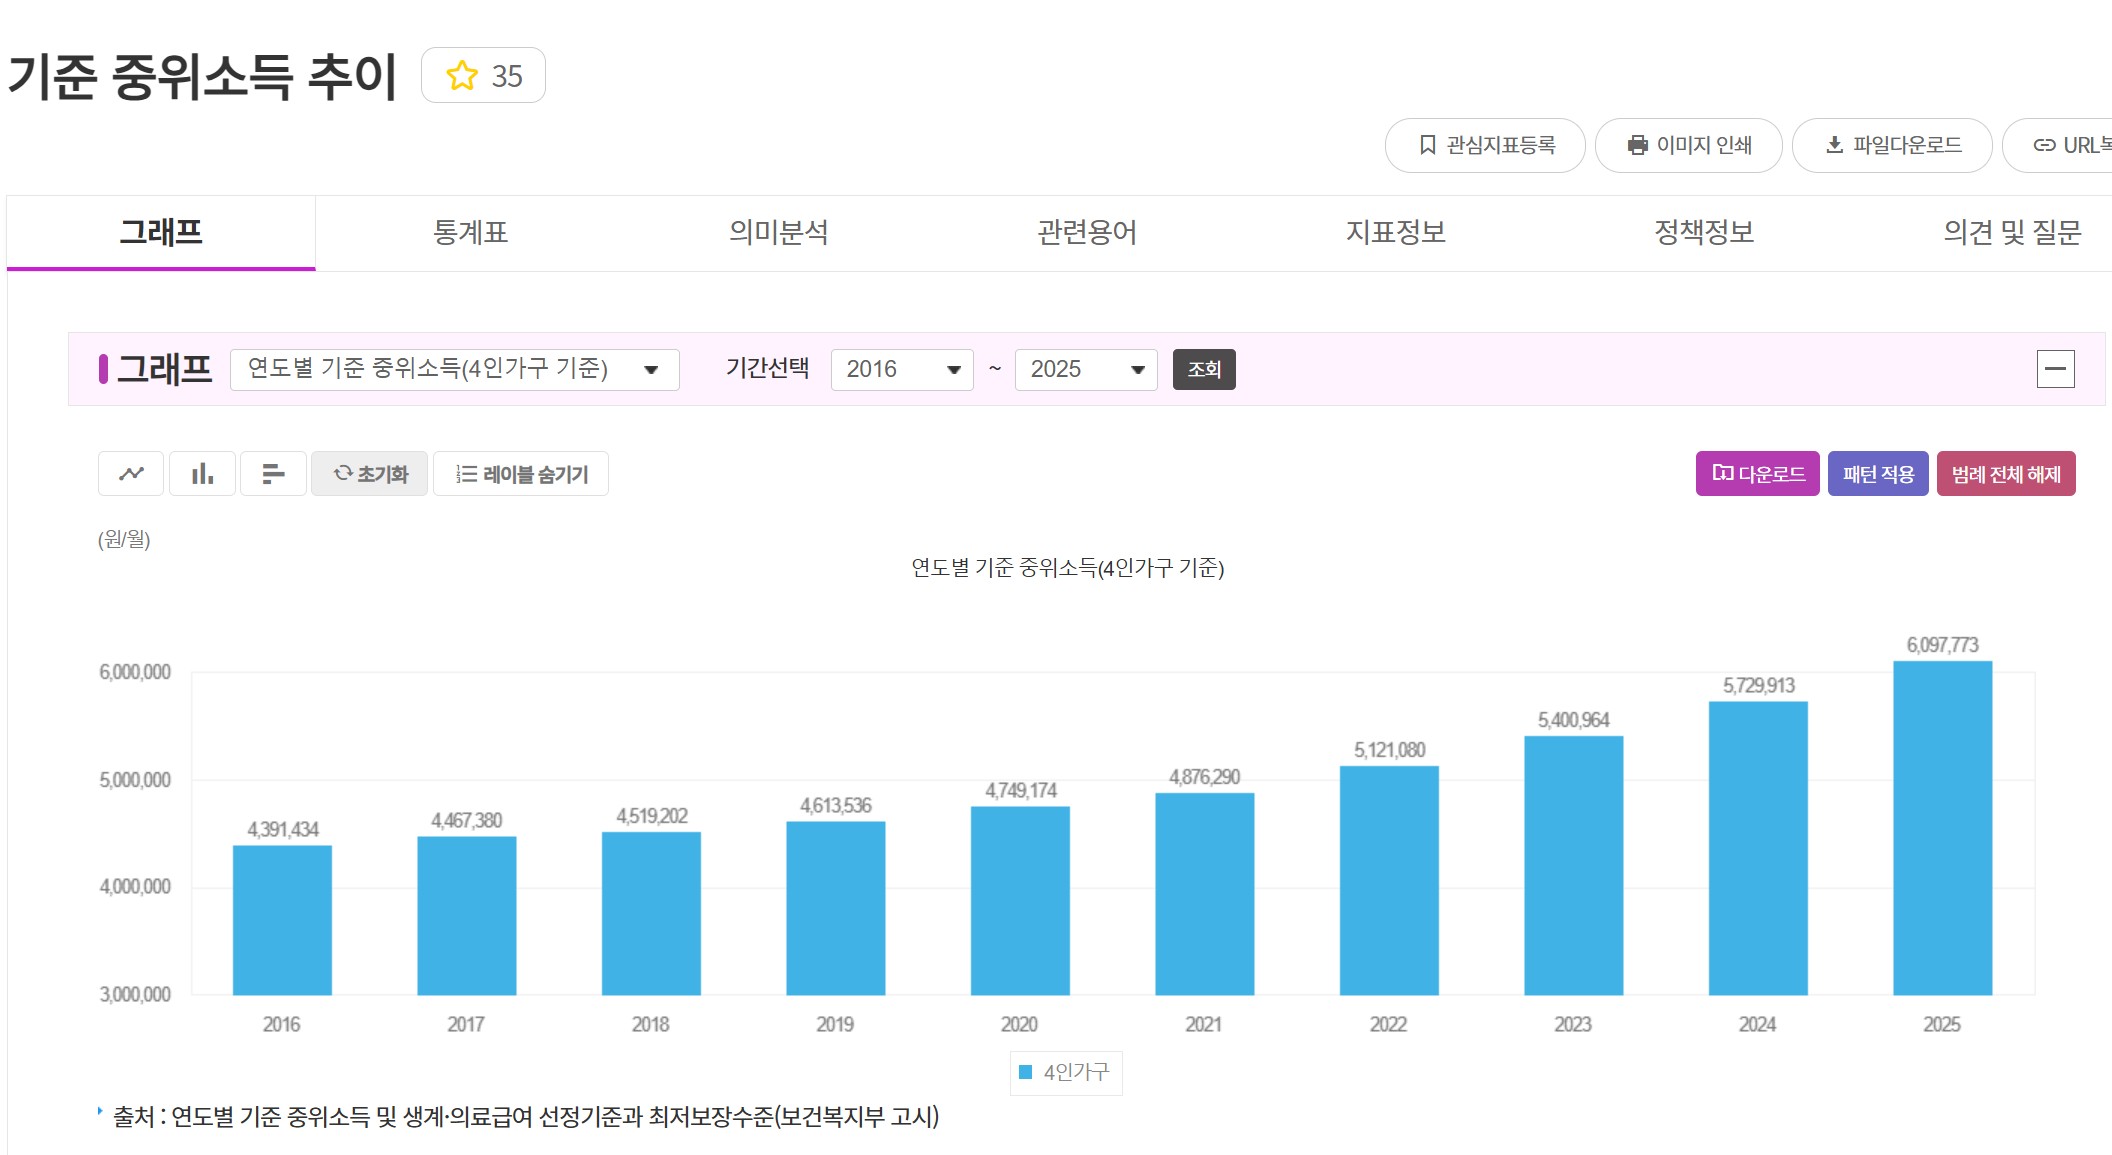The height and width of the screenshot is (1155, 2112).
Task: Switch to the 의미분석 tab
Action: pos(781,233)
